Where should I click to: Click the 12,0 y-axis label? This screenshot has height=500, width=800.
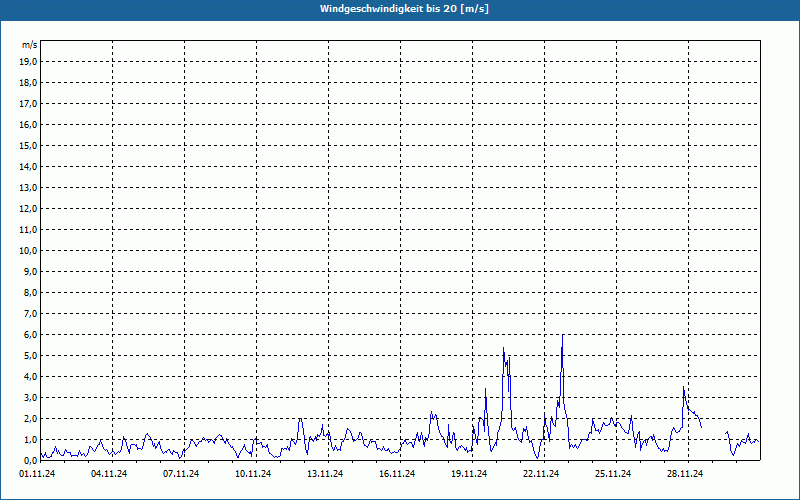[x=29, y=209]
